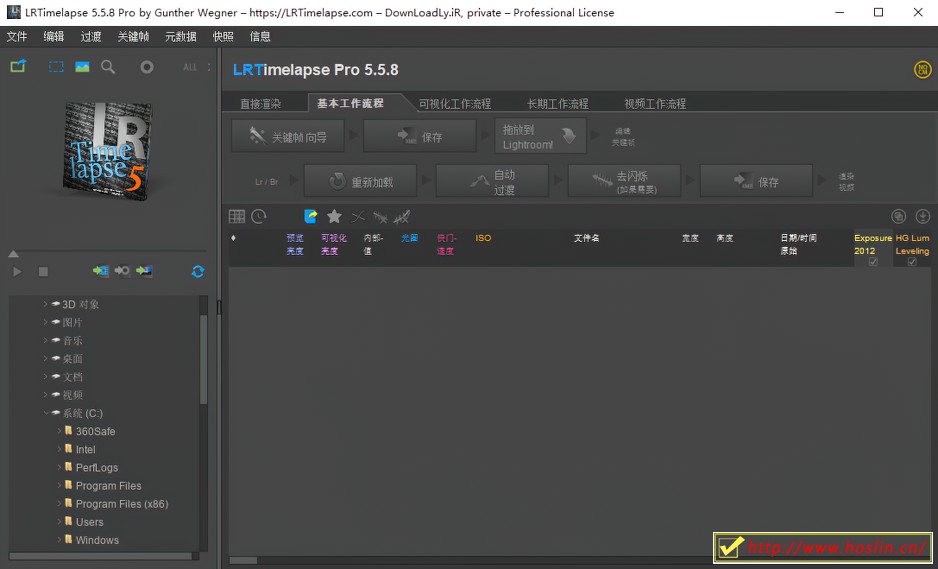Click the LRTimelapse 5 box logo thumbnail
Image resolution: width=938 pixels, height=569 pixels.
[x=106, y=151]
